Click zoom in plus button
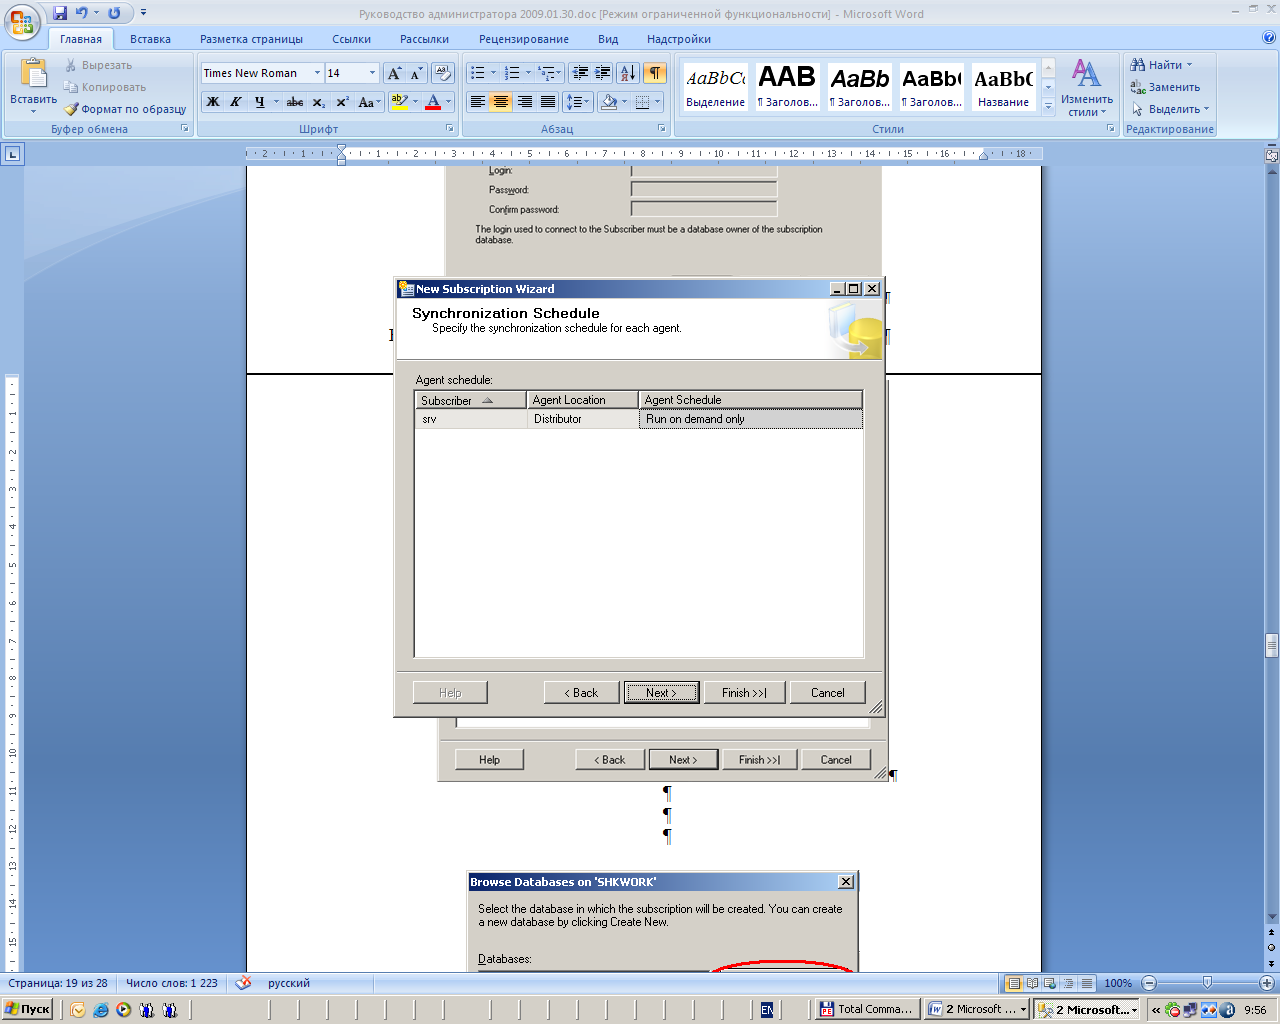1280x1024 pixels. click(1267, 983)
